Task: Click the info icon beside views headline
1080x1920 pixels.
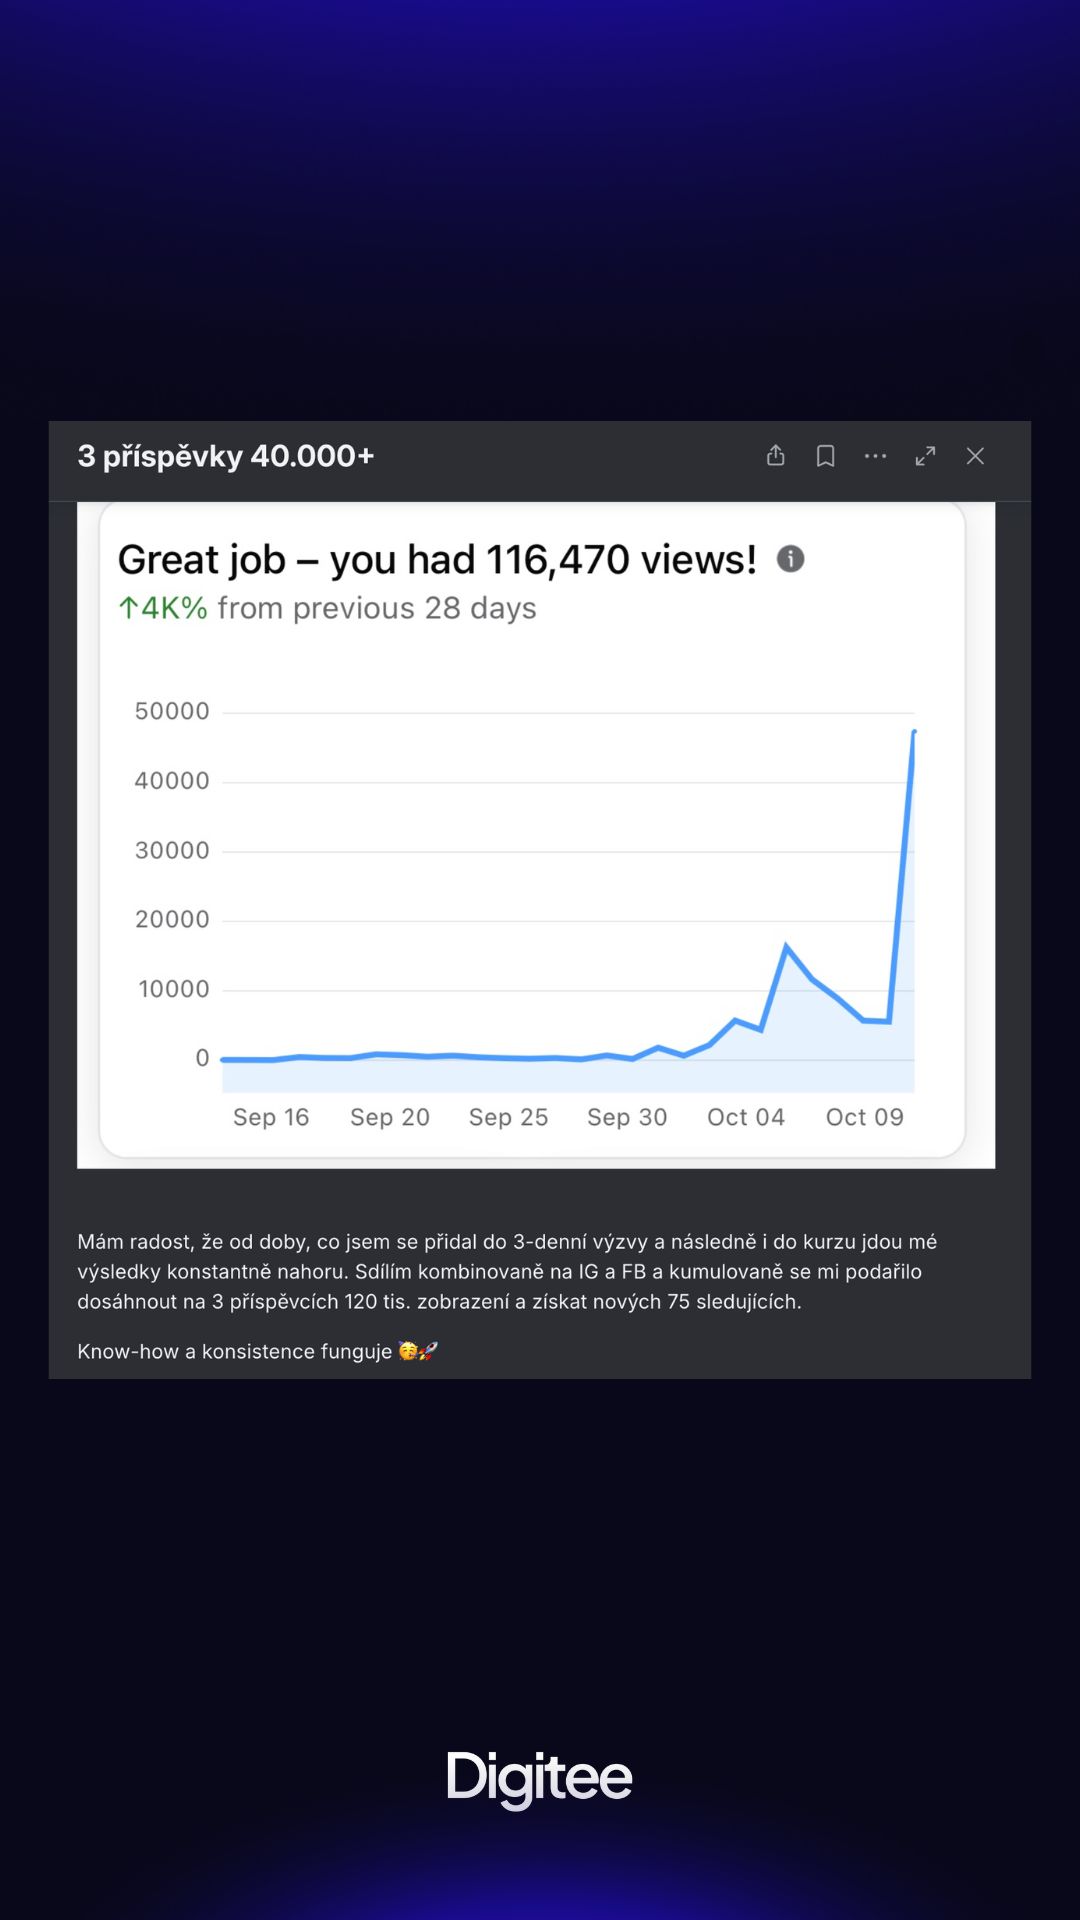Action: [x=791, y=559]
